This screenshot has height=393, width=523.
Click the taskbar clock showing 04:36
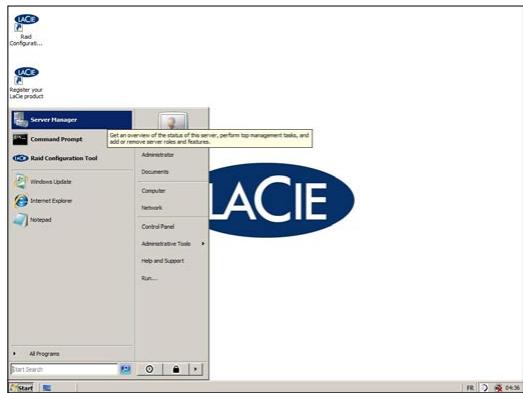tap(512, 388)
